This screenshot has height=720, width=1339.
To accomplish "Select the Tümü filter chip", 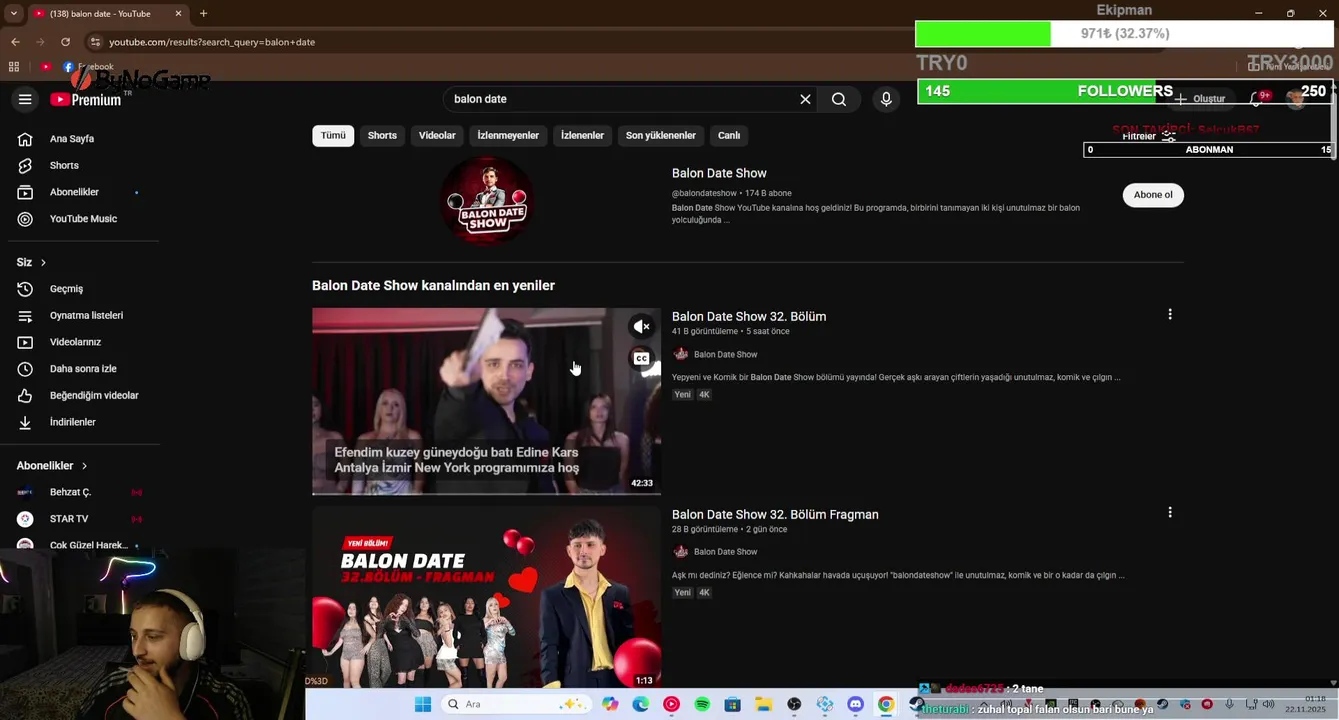I will tap(333, 135).
